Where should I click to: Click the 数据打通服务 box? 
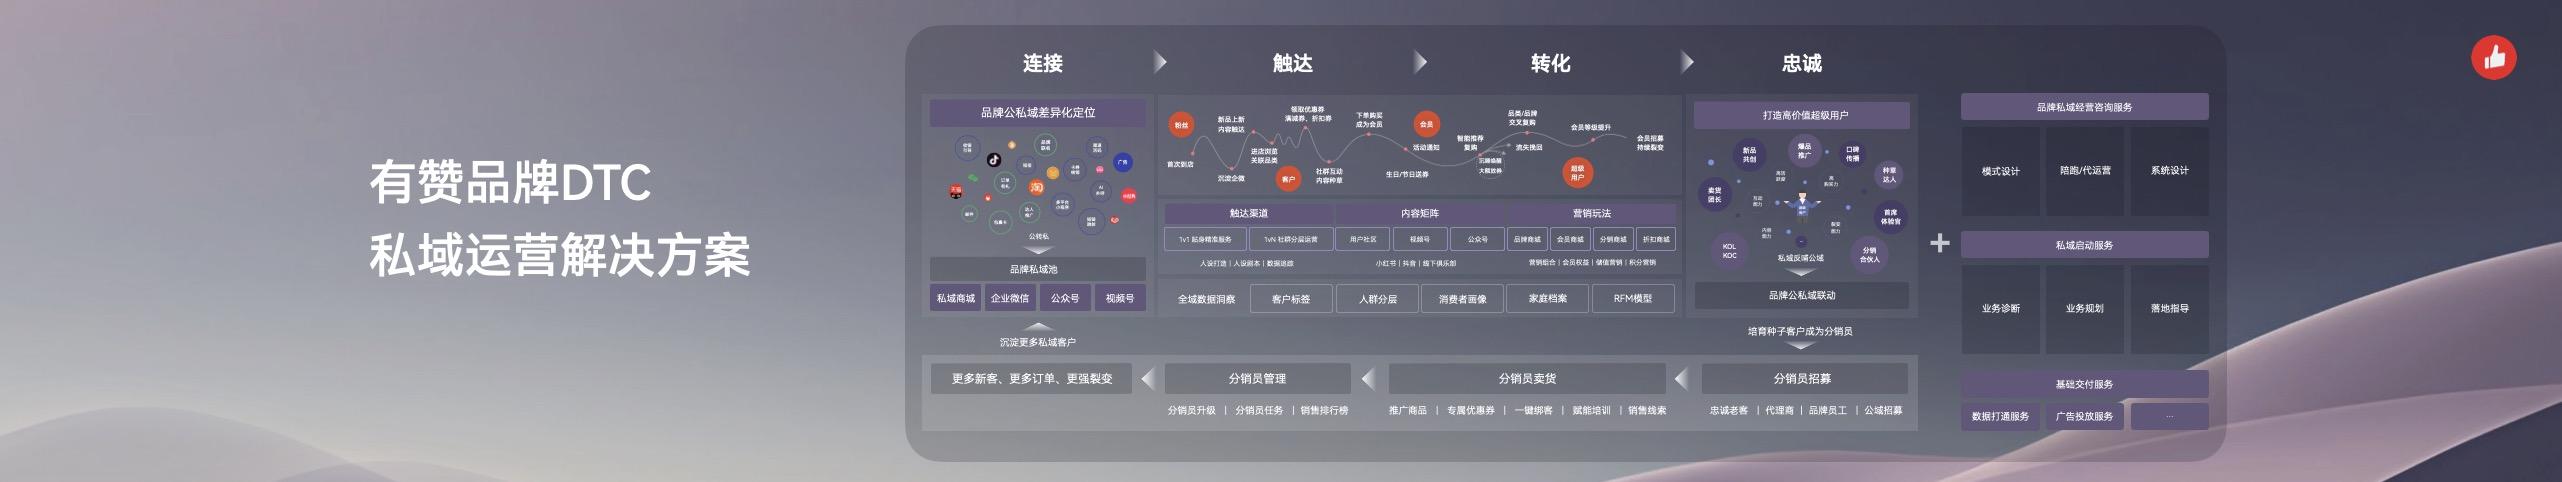coord(2000,416)
